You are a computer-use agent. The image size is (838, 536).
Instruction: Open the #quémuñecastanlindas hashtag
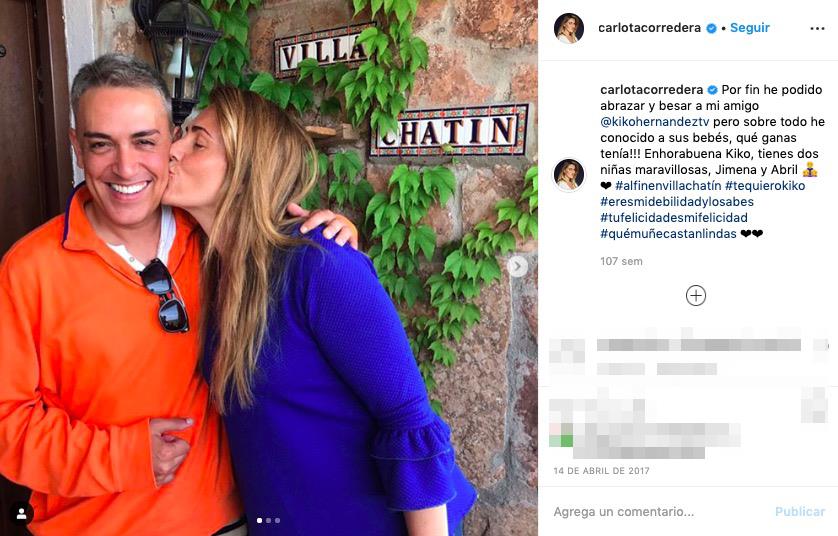(x=668, y=234)
